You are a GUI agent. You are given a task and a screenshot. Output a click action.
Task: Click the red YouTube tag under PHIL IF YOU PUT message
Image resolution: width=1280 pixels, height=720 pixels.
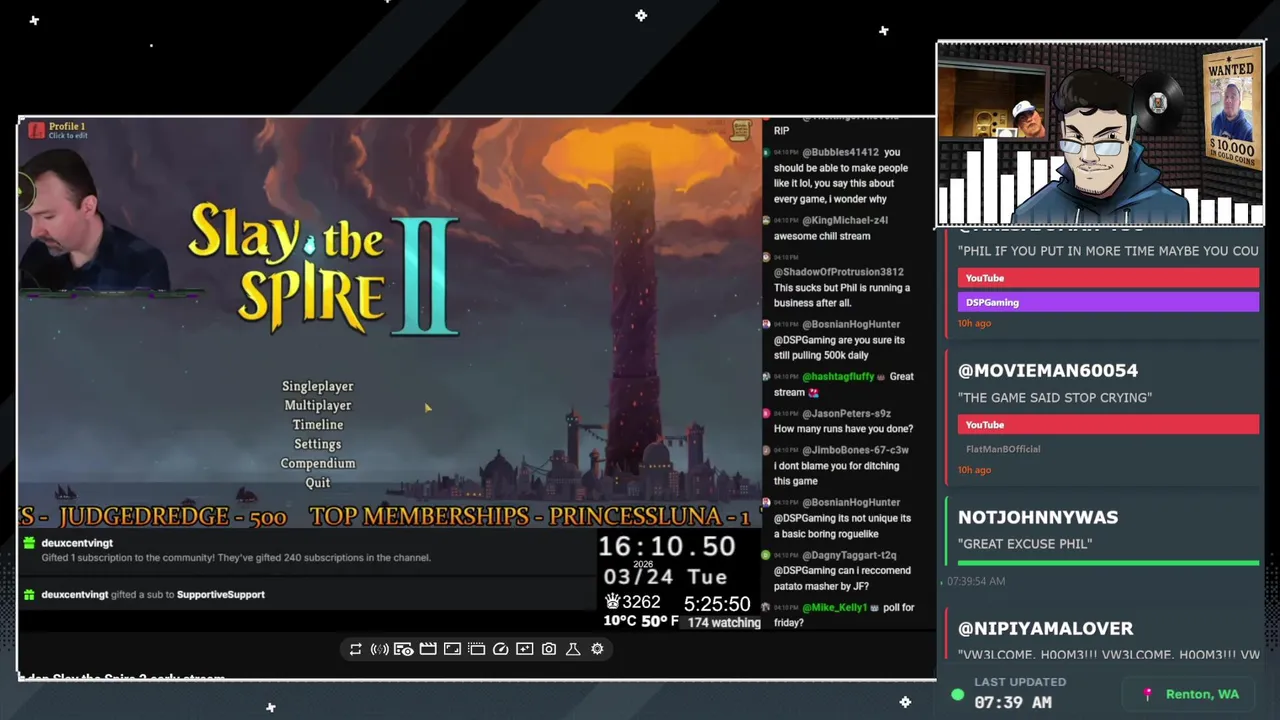(x=1108, y=278)
